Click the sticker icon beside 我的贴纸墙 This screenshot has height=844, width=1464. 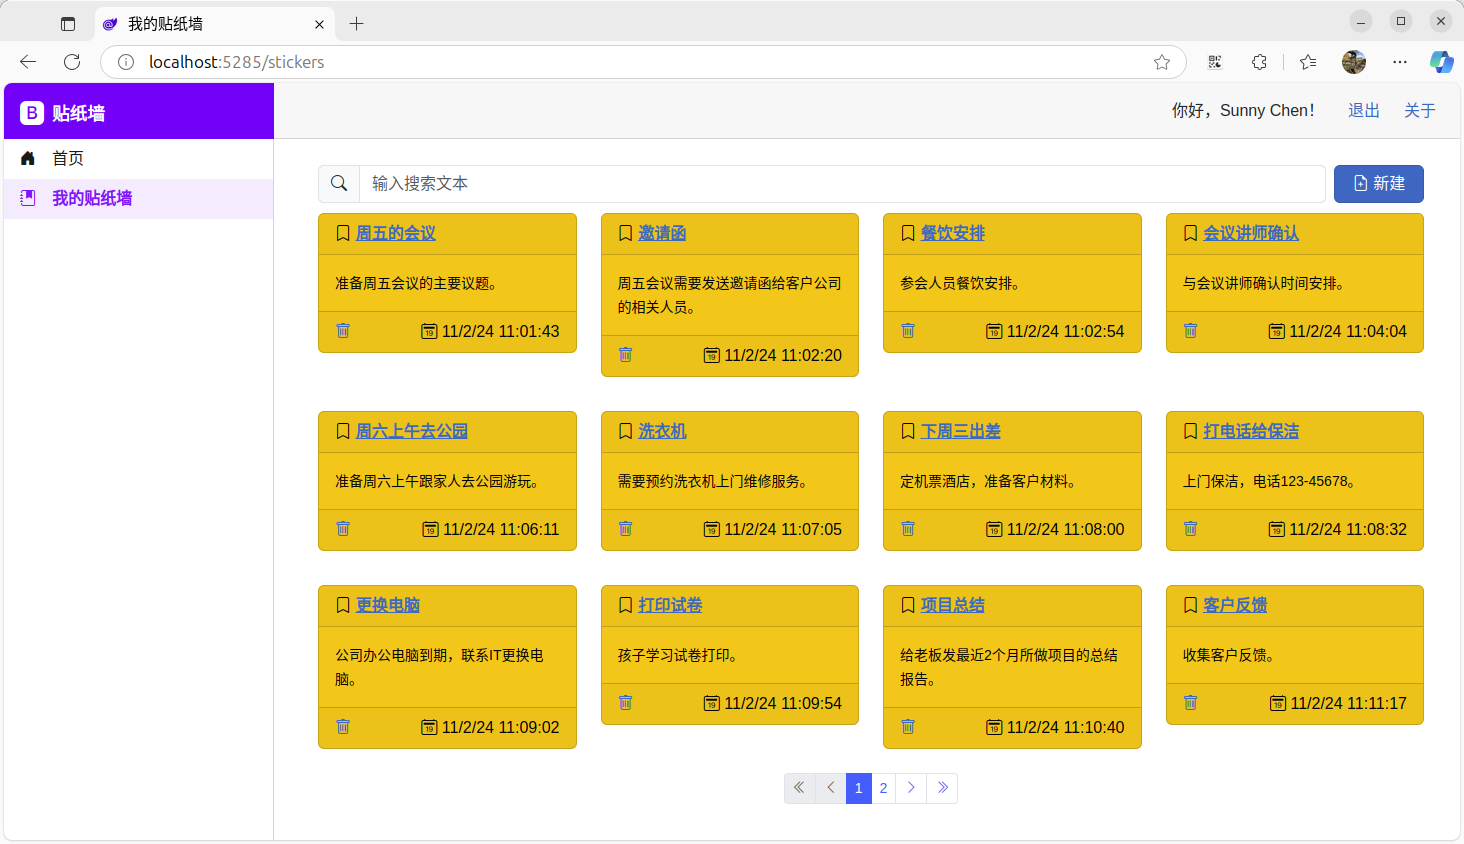pos(28,197)
